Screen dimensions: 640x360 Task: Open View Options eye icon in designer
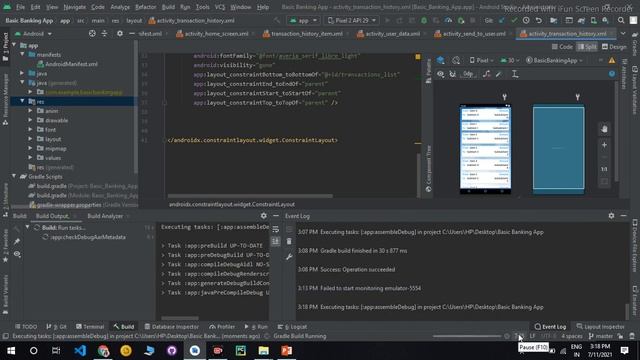[441, 74]
